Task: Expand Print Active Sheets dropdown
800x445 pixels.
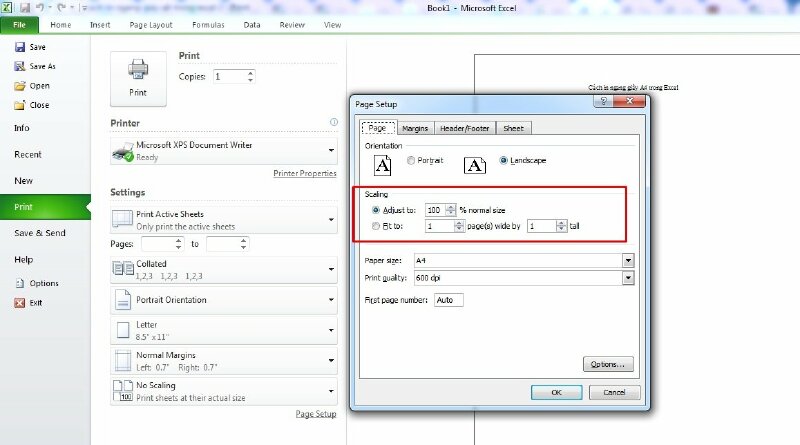Action: point(331,220)
